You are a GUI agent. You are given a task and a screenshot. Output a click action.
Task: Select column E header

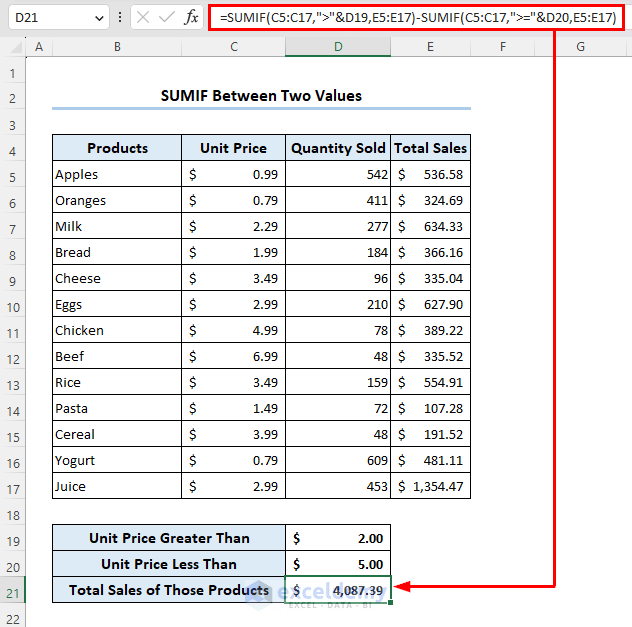coord(430,47)
